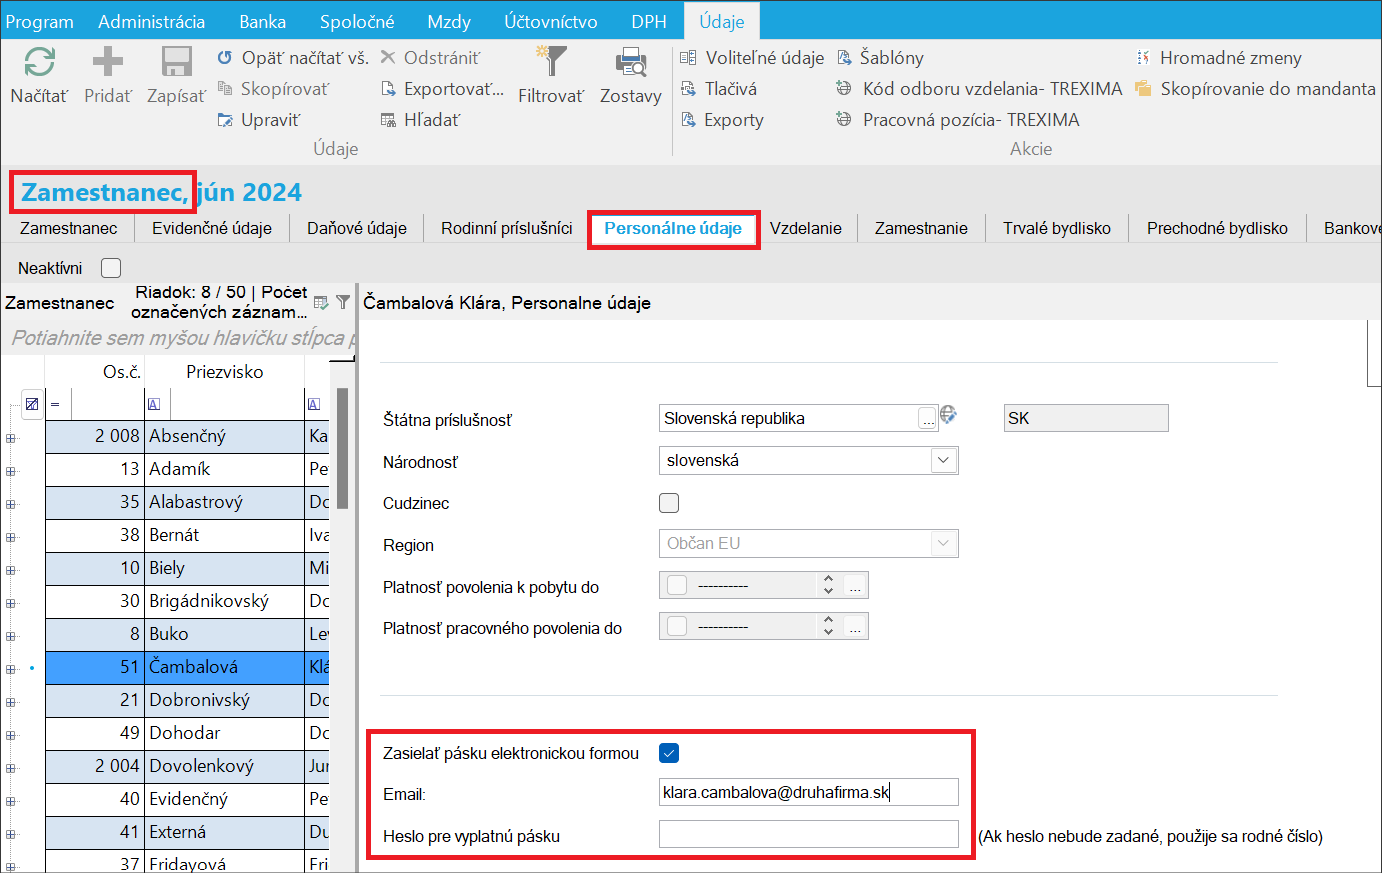Click in the Email input field
This screenshot has width=1382, height=873.
tap(808, 792)
